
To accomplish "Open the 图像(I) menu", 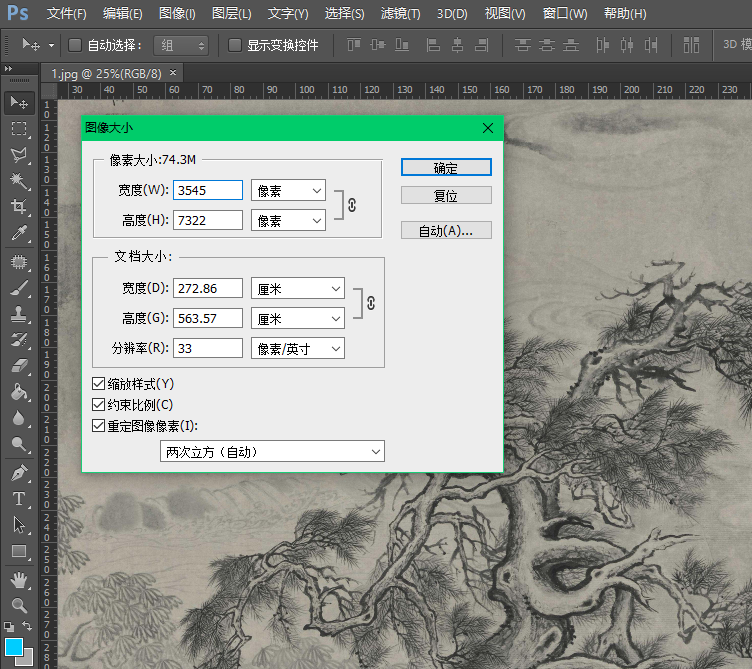I will (177, 13).
